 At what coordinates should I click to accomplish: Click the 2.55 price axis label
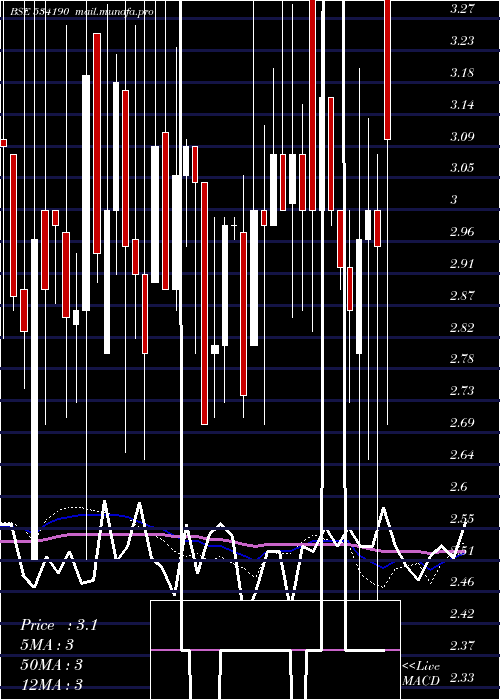(x=461, y=518)
